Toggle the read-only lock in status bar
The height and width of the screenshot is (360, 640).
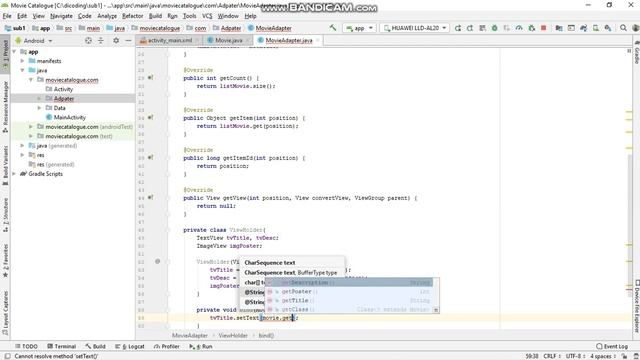(x=624, y=356)
